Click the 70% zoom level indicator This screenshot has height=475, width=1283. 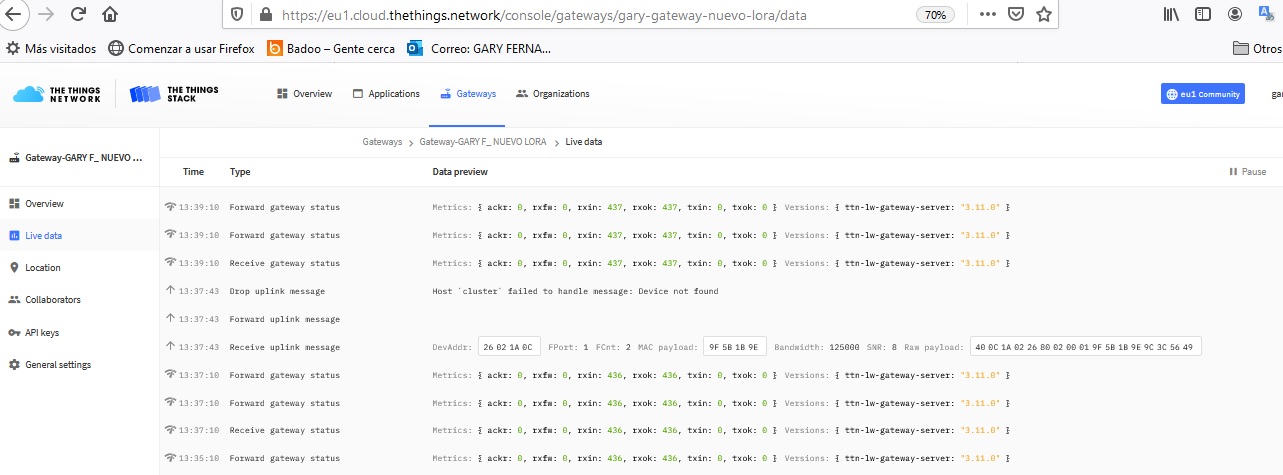(x=935, y=15)
